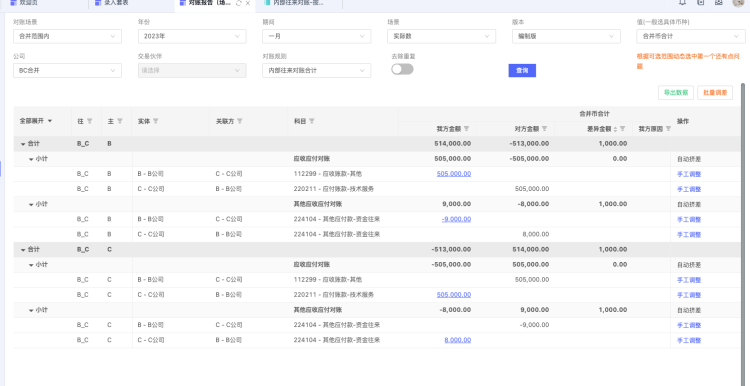Click filter icon beside 对方金额 header
750x386 pixels.
pos(544,129)
